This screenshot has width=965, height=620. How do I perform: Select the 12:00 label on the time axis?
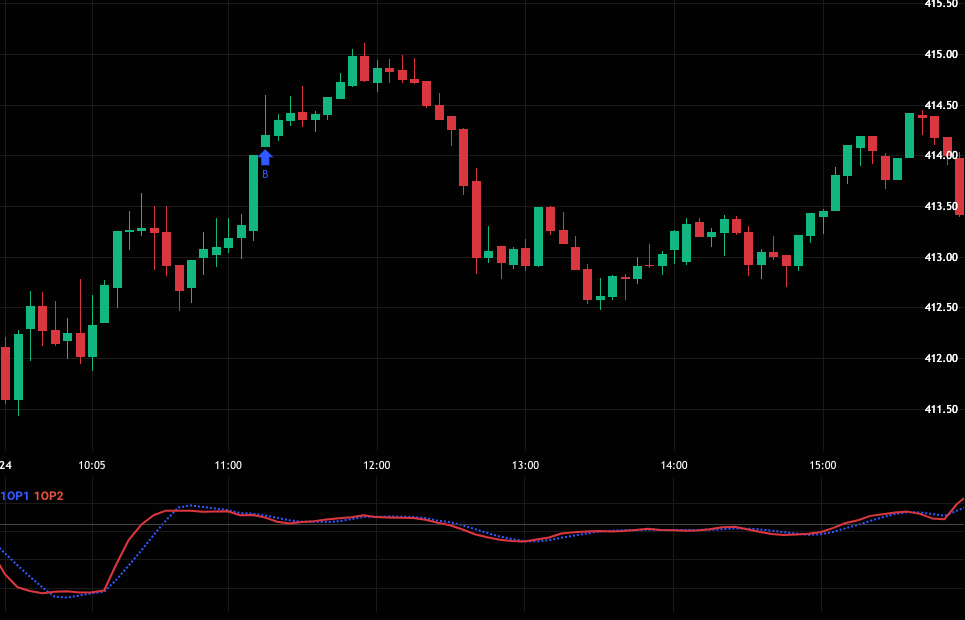377,465
